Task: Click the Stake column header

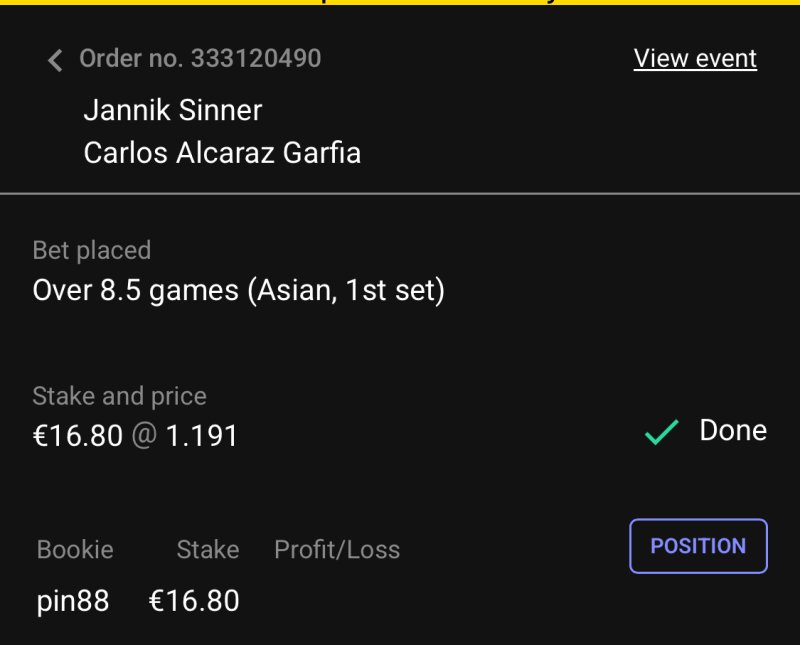Action: pyautogui.click(x=208, y=550)
